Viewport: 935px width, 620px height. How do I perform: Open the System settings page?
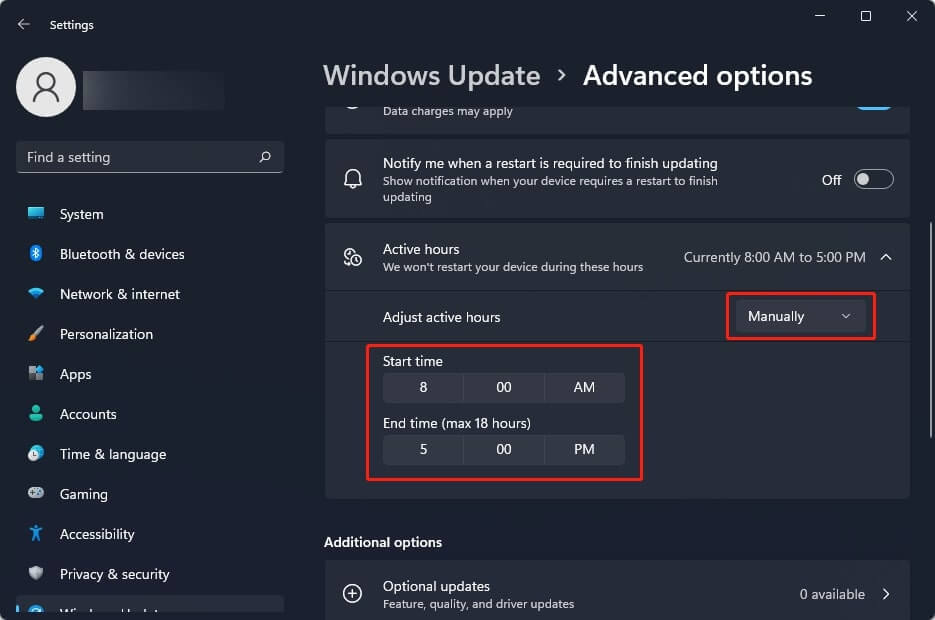pos(81,214)
